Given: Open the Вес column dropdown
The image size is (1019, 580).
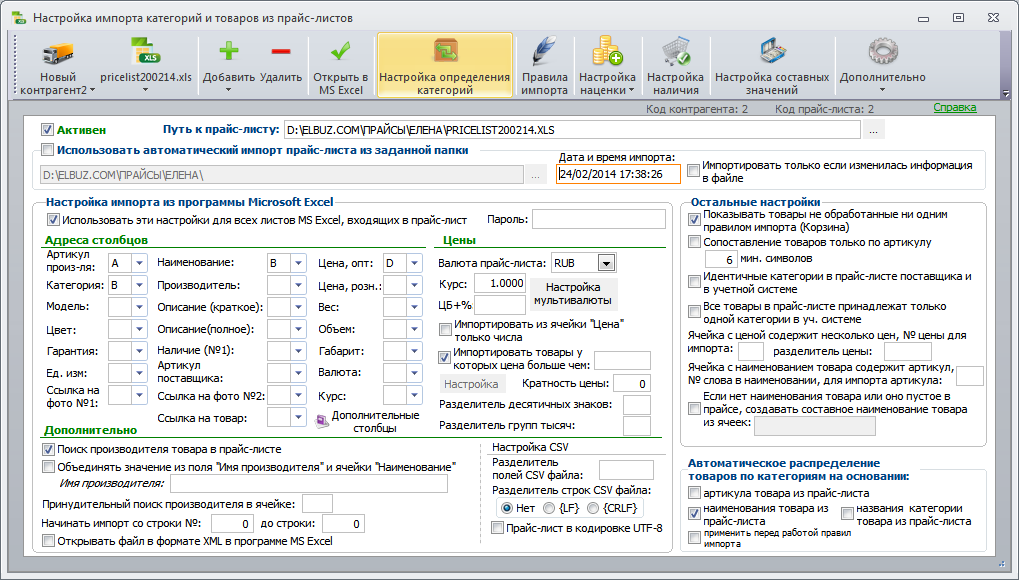Looking at the screenshot, I should point(415,307).
